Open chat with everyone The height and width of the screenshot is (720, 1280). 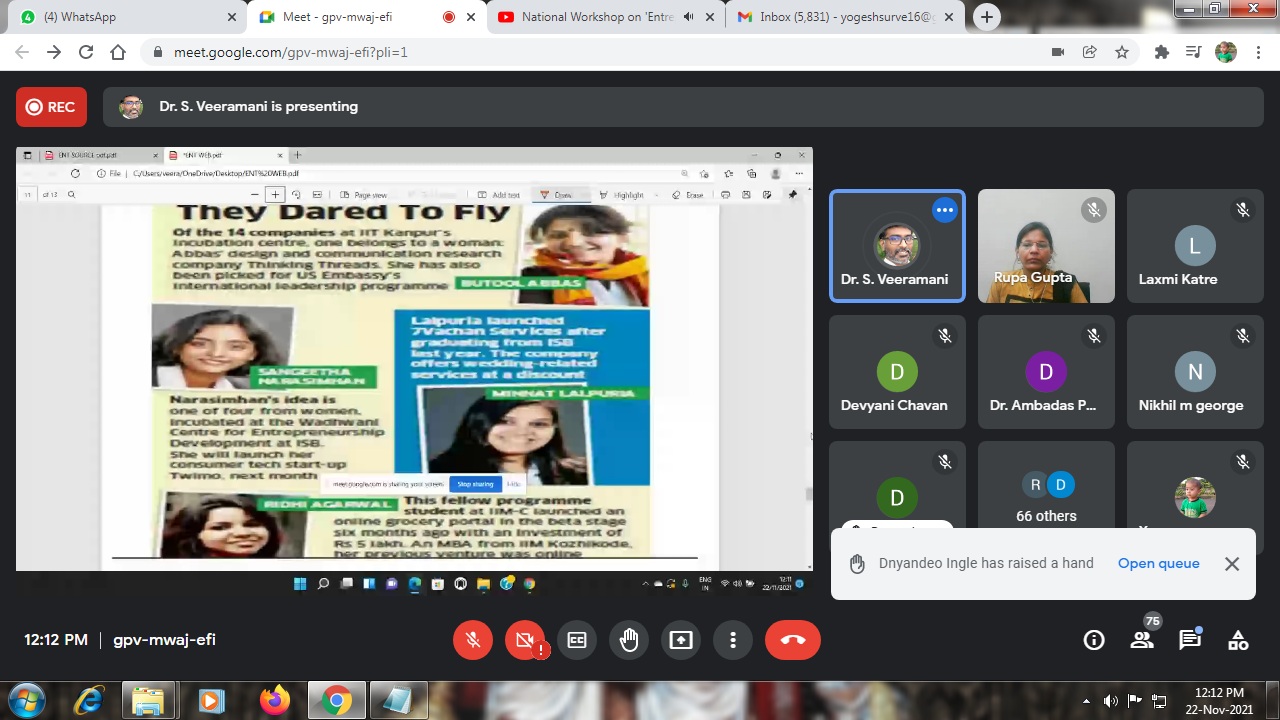point(1190,640)
